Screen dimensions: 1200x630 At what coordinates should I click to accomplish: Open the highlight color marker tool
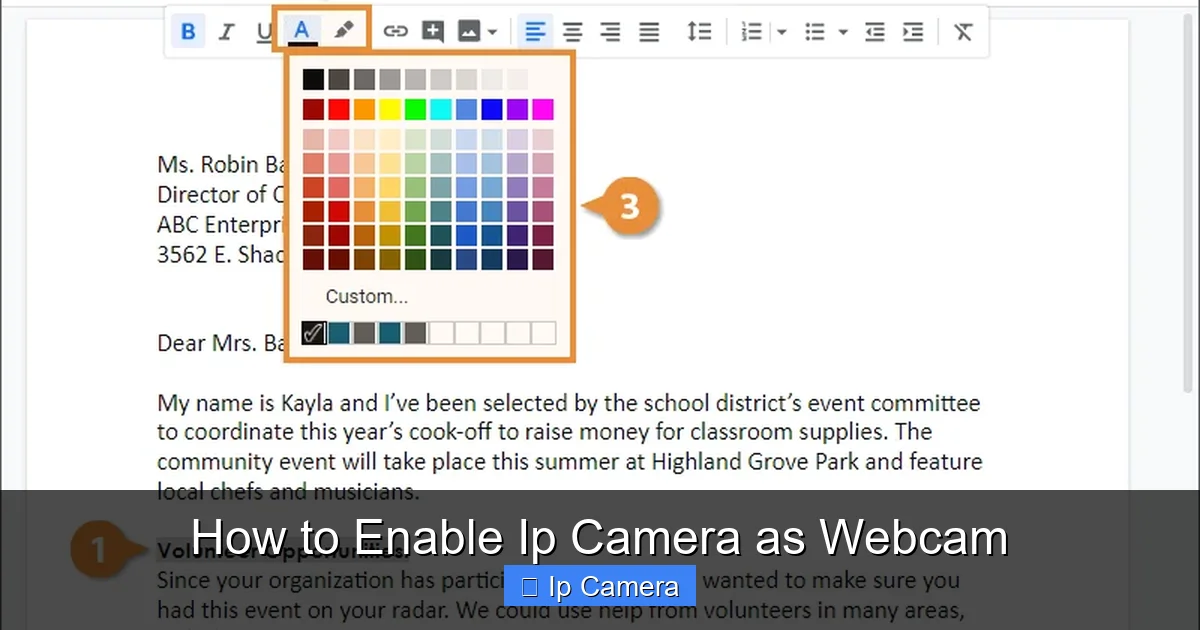click(x=343, y=31)
